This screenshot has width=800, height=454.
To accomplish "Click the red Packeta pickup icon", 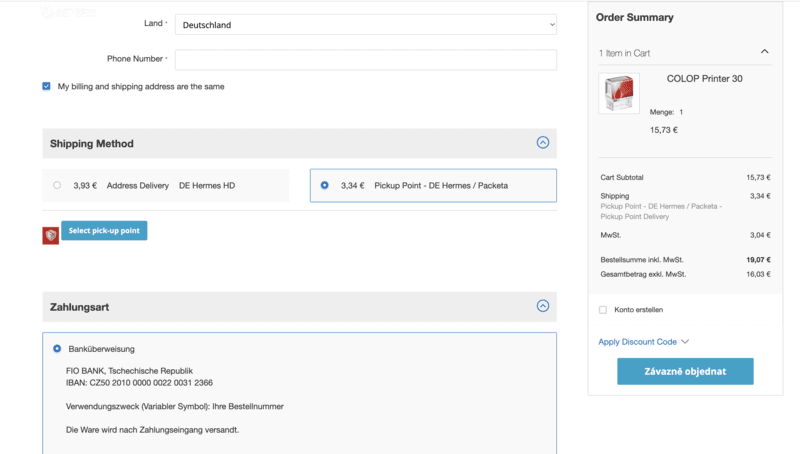I will click(50, 235).
